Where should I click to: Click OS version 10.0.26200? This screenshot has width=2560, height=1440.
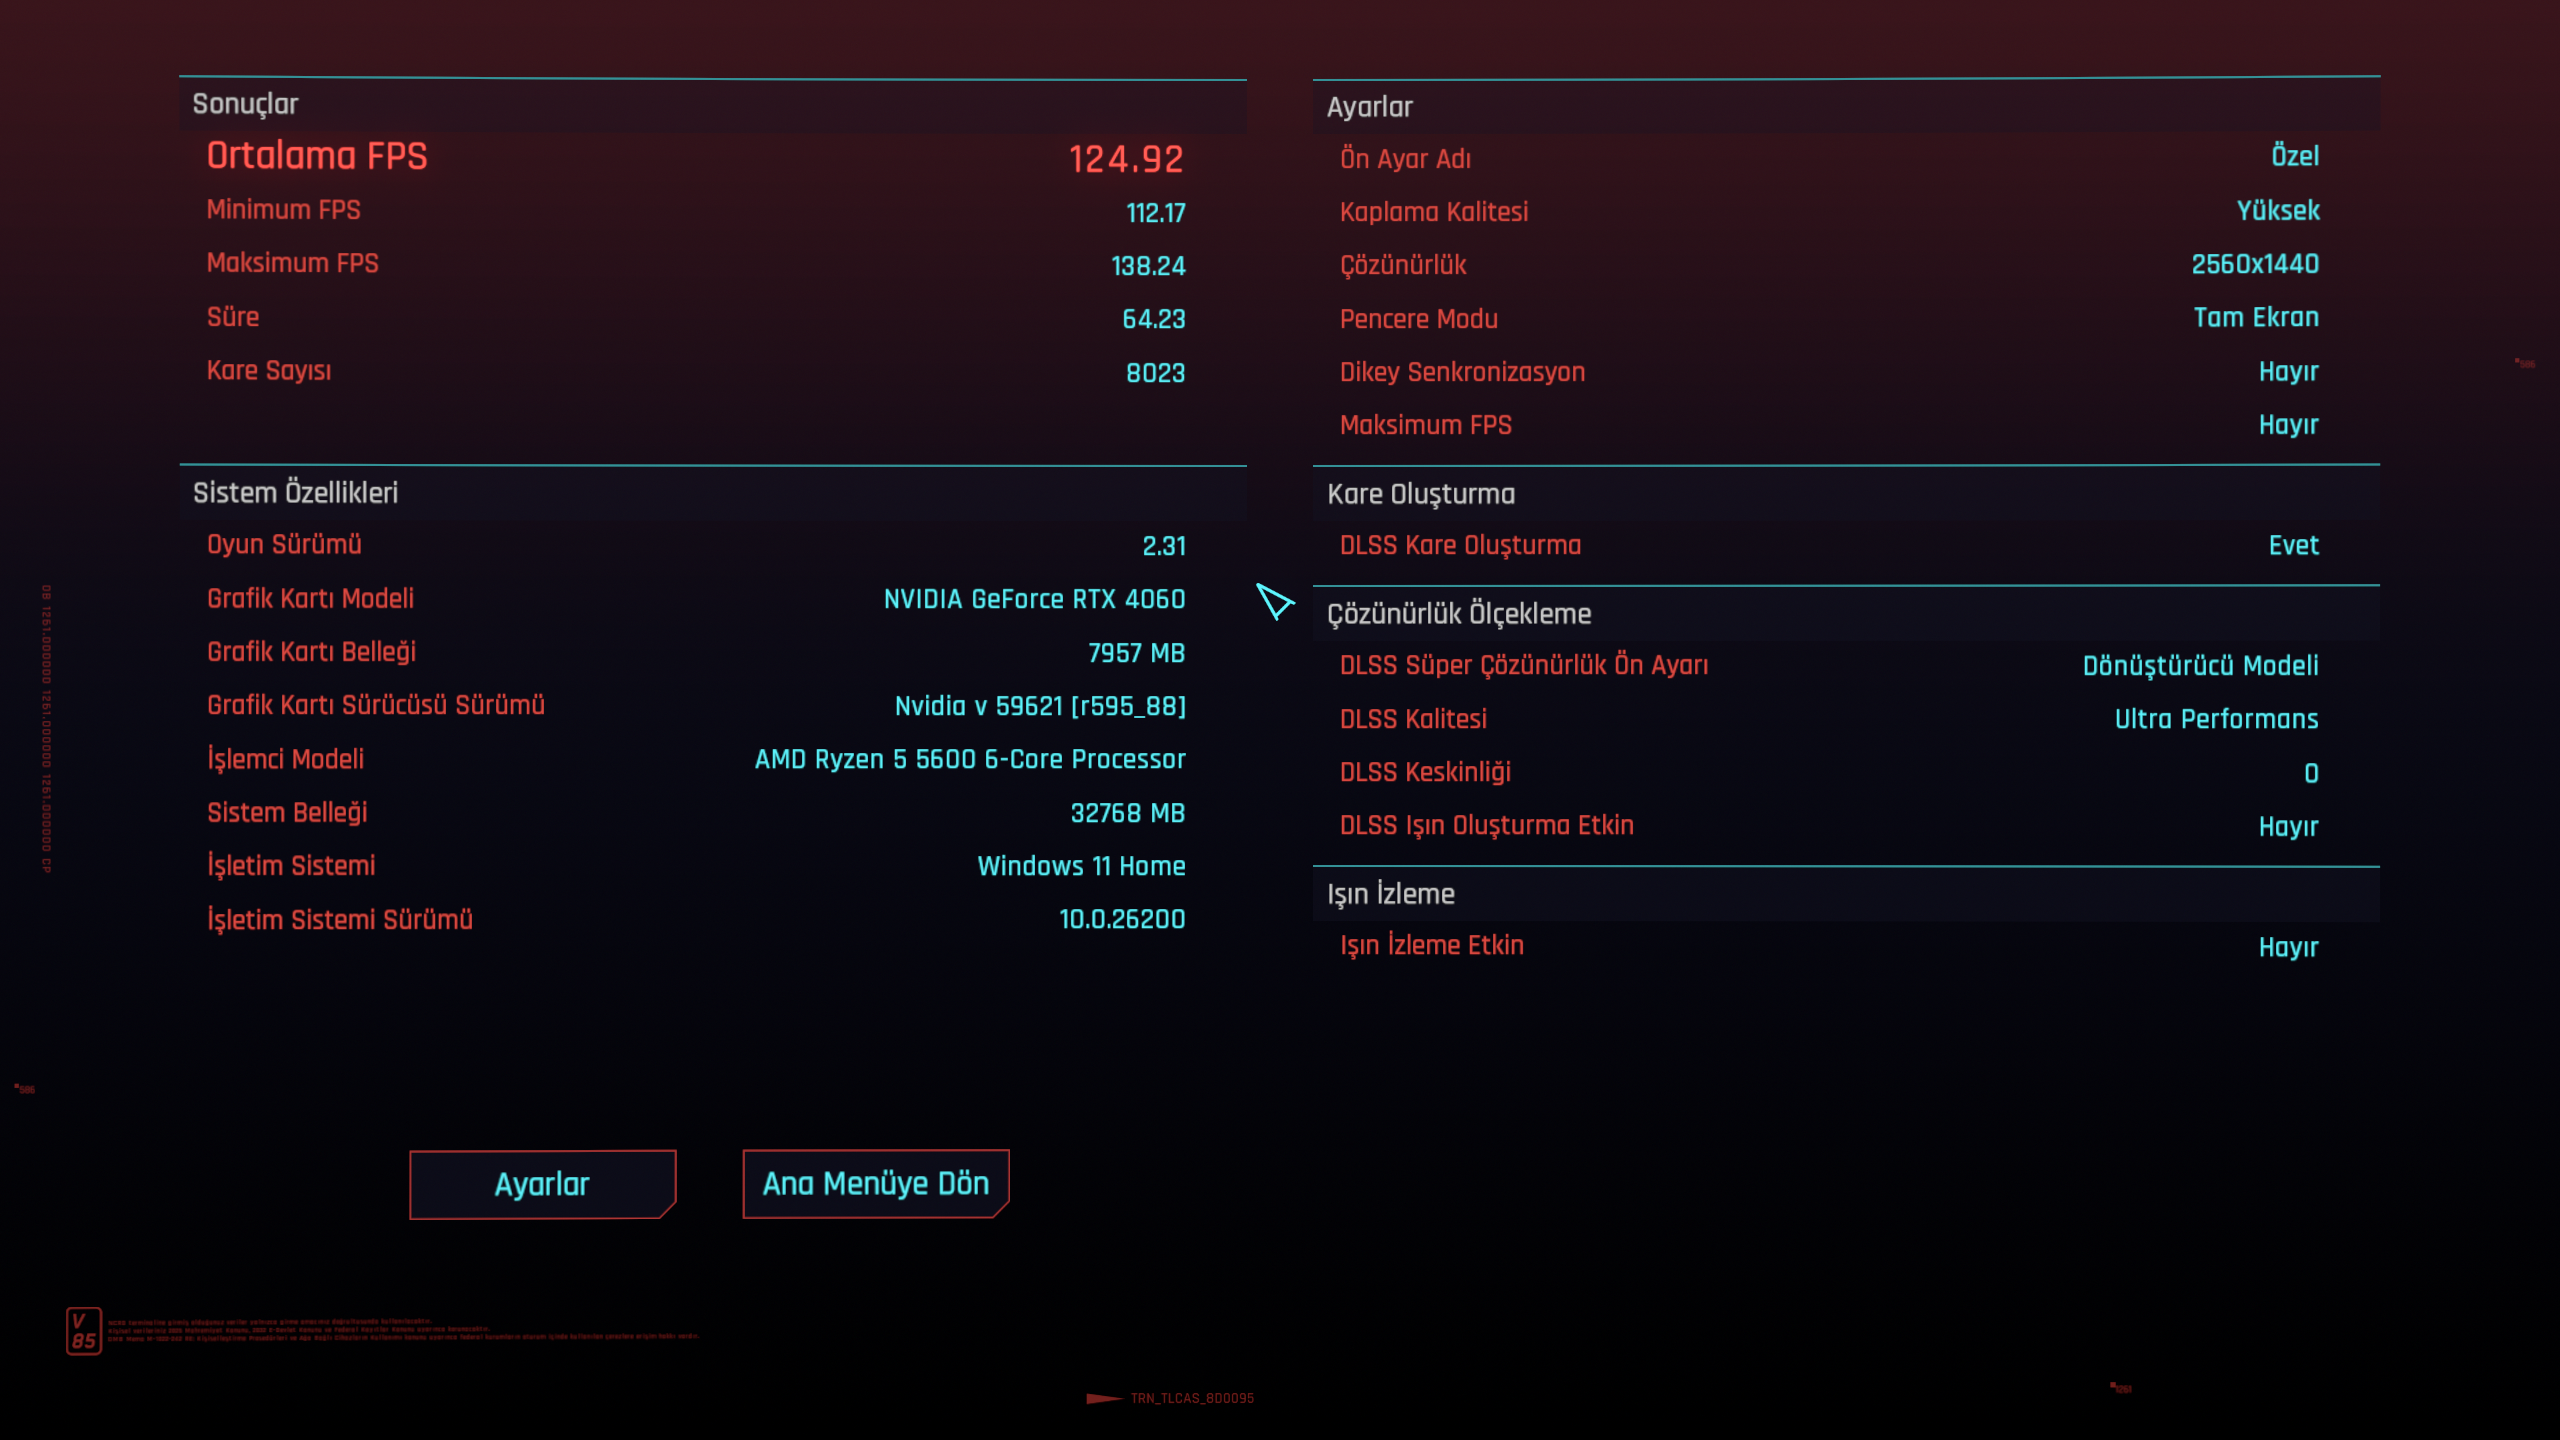point(1122,919)
